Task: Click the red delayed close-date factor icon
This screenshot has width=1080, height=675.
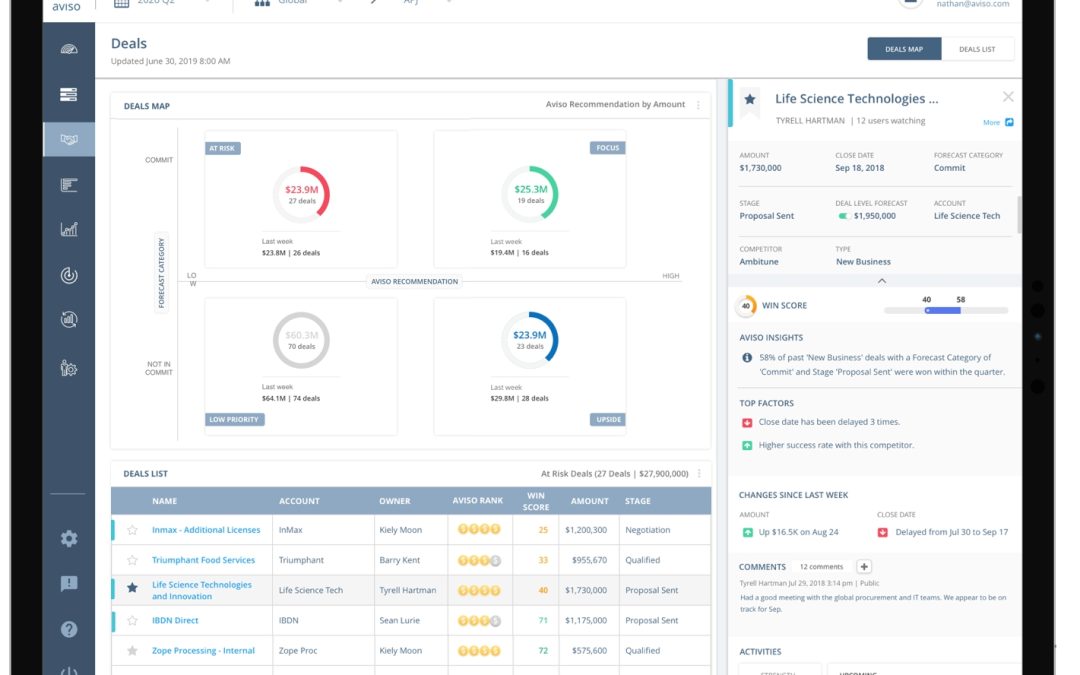Action: (747, 422)
